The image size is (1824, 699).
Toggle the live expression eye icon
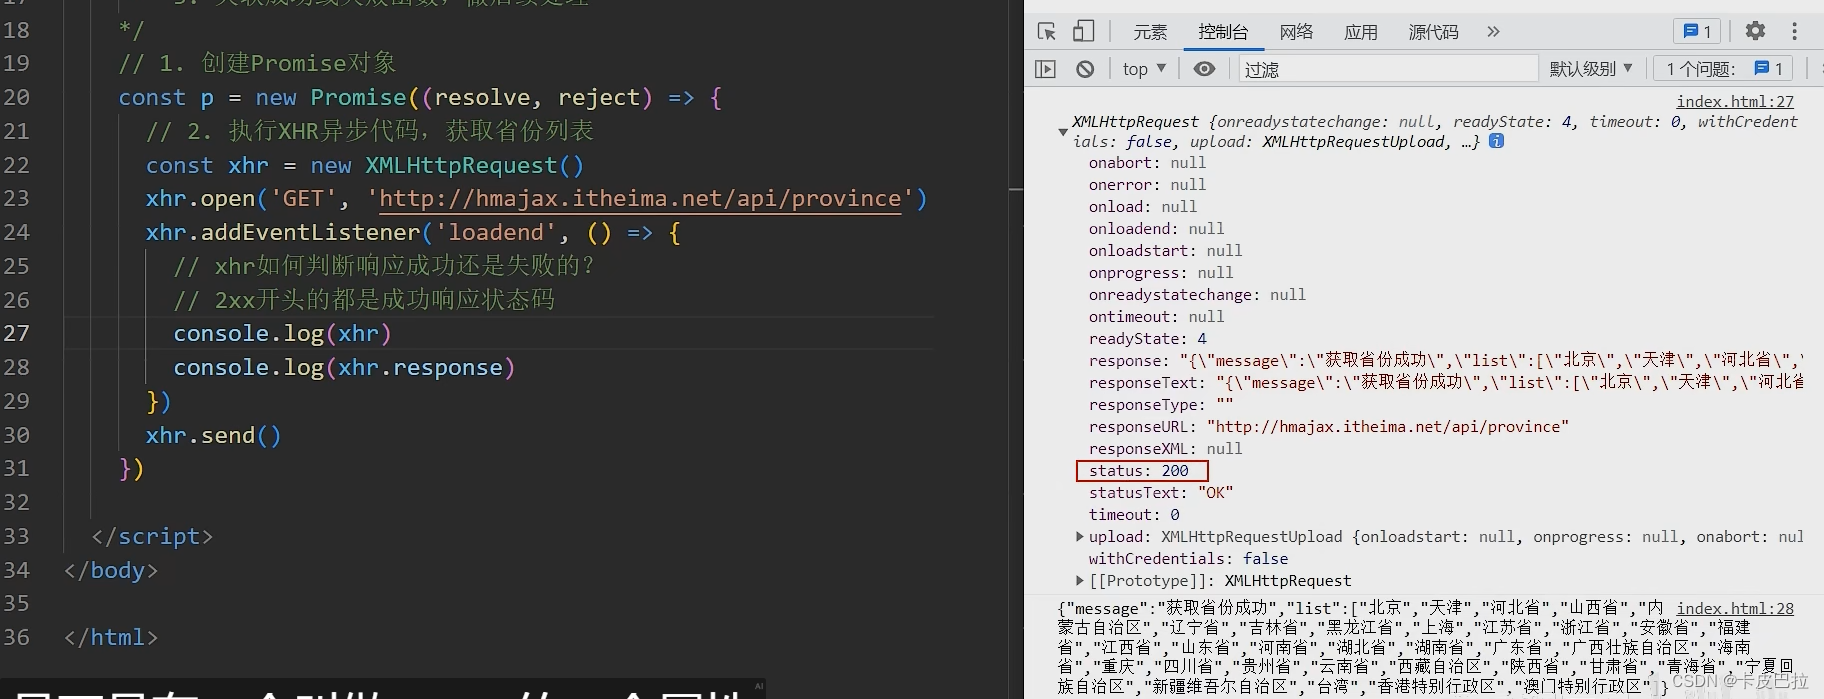point(1205,69)
